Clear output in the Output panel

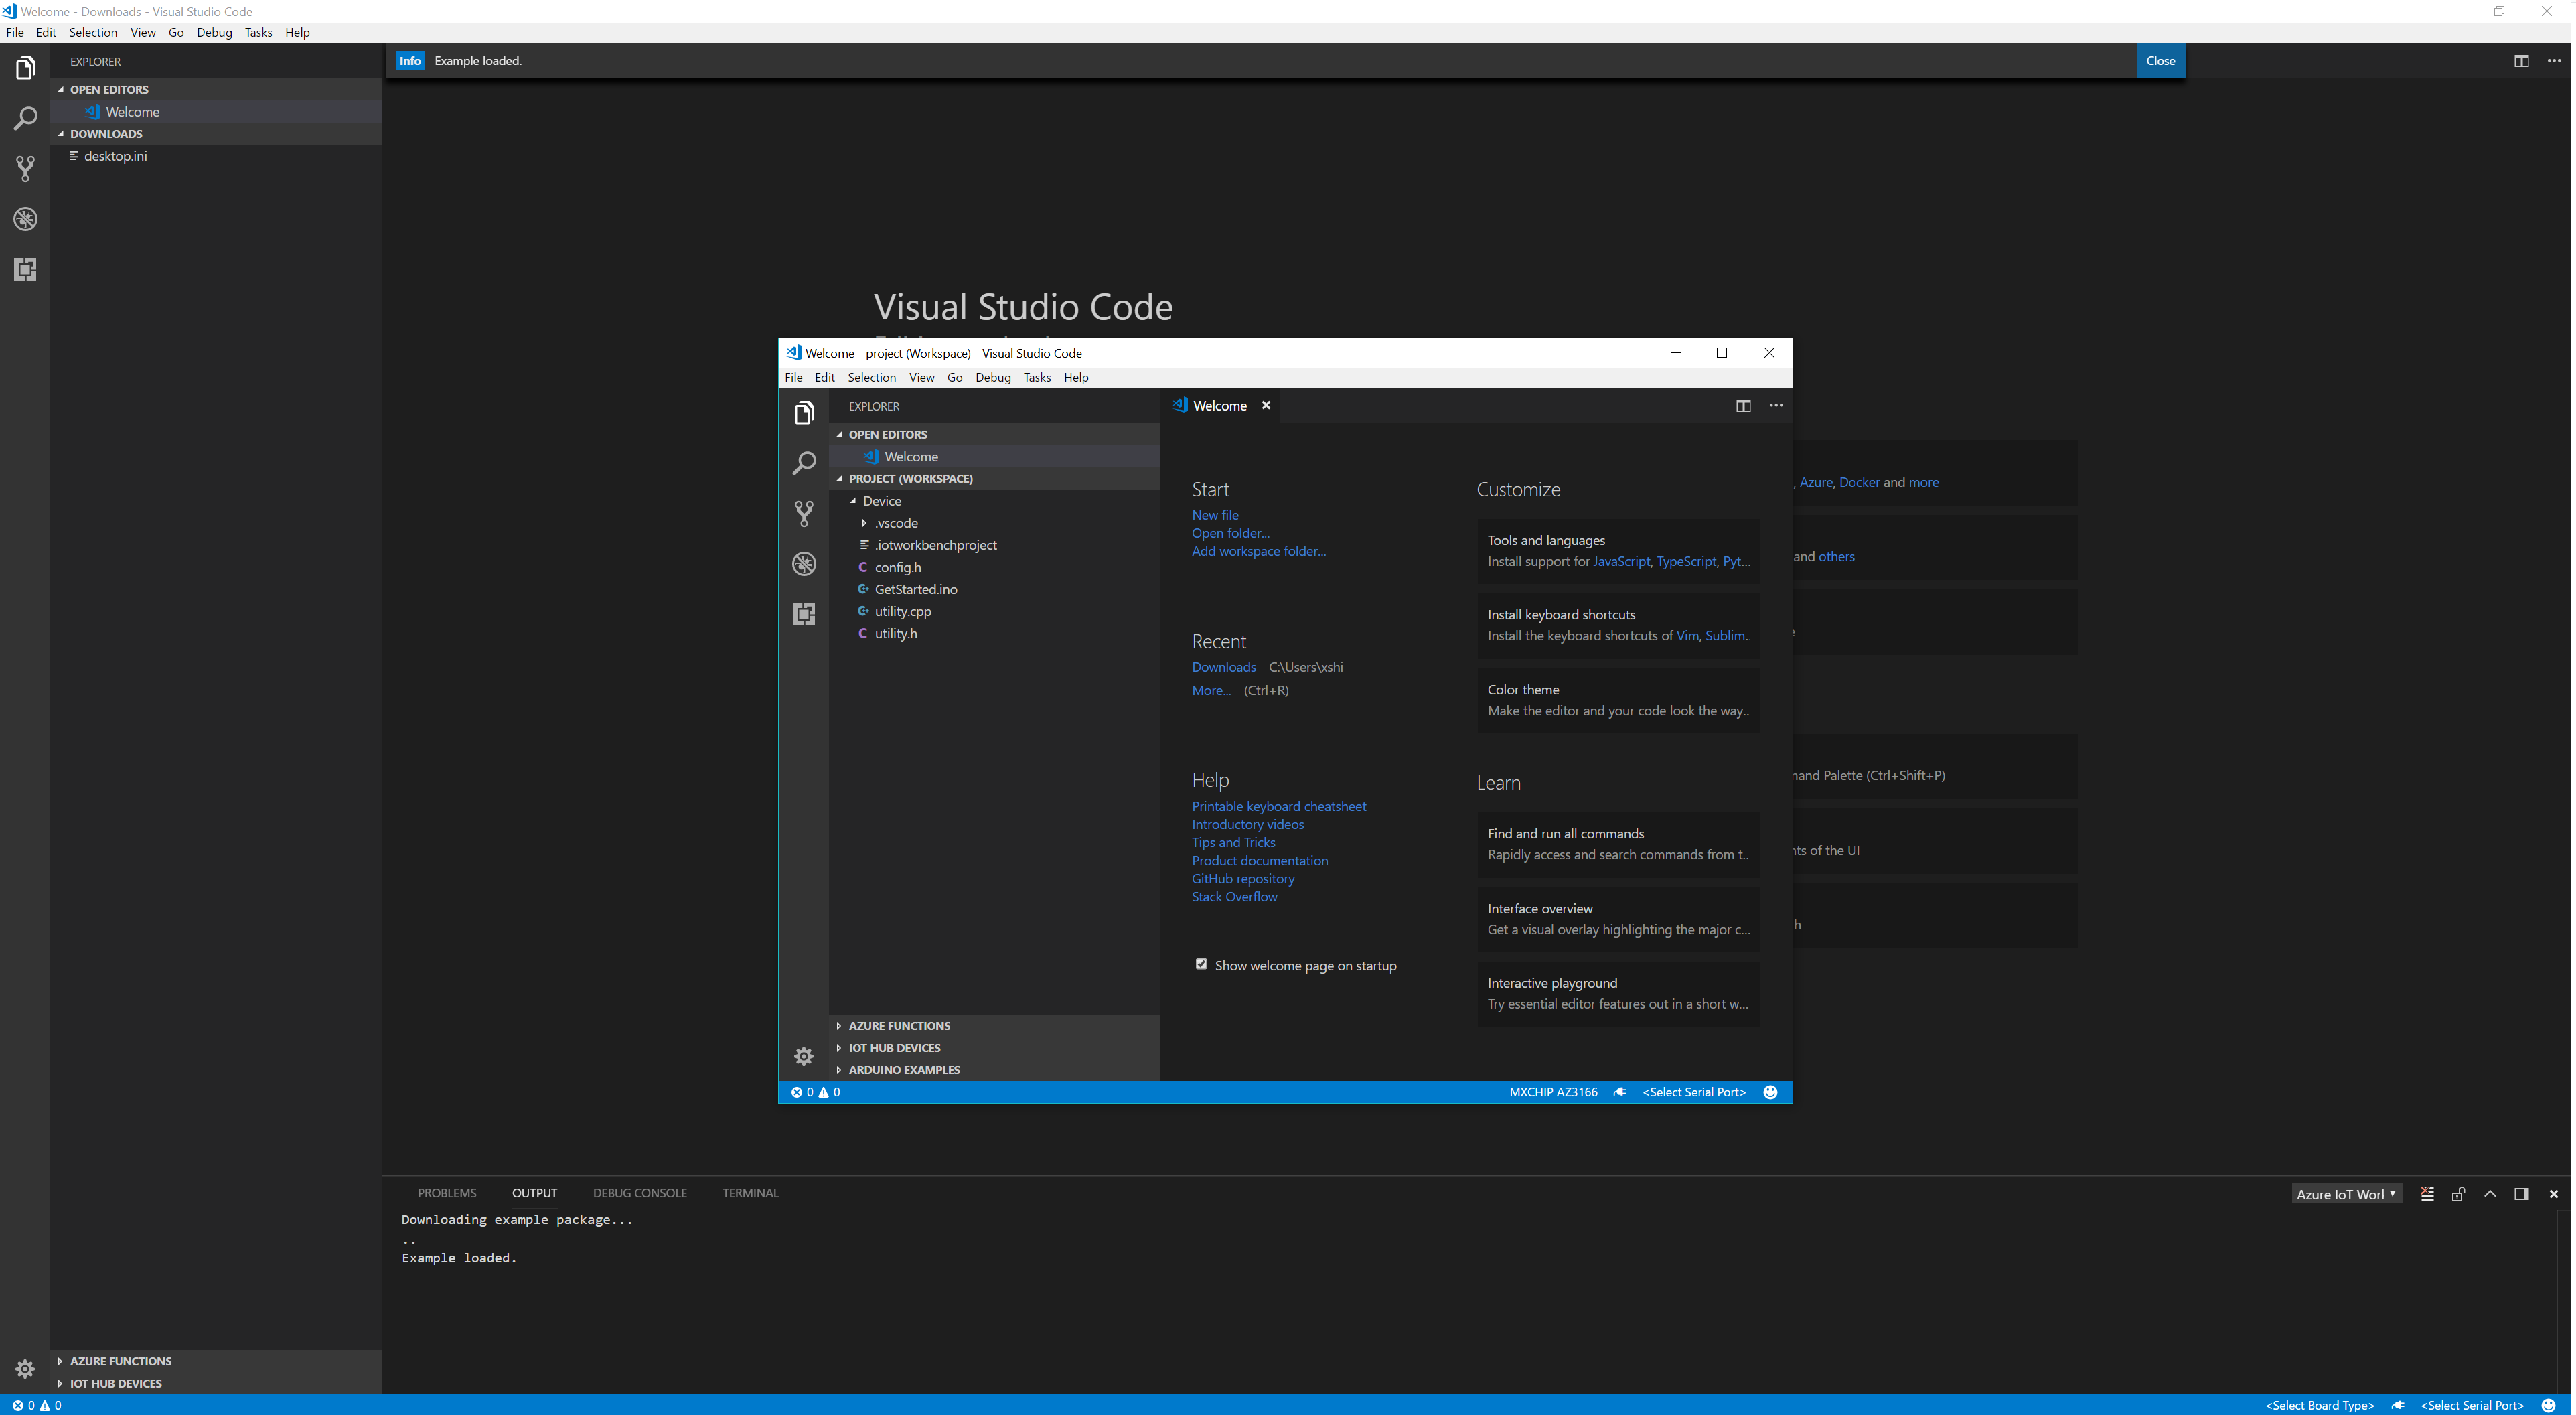point(2427,1194)
